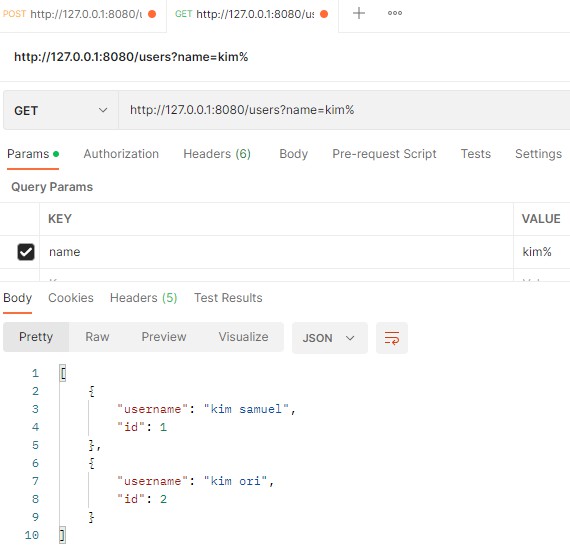Toggle the word wrap icon in response
The image size is (570, 555).
coord(392,338)
